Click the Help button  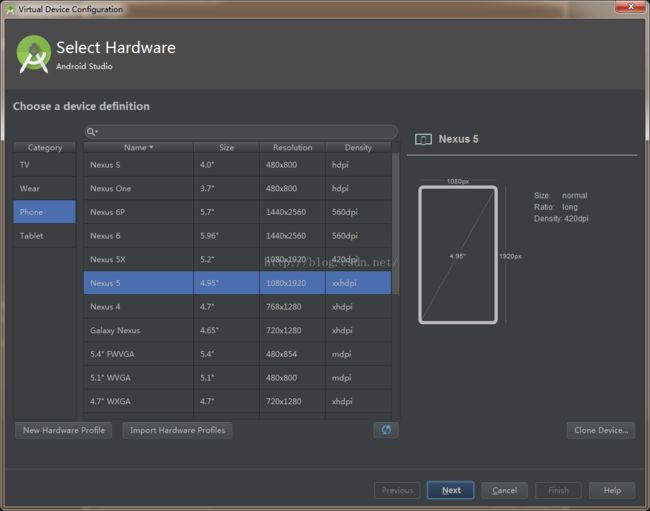click(612, 490)
